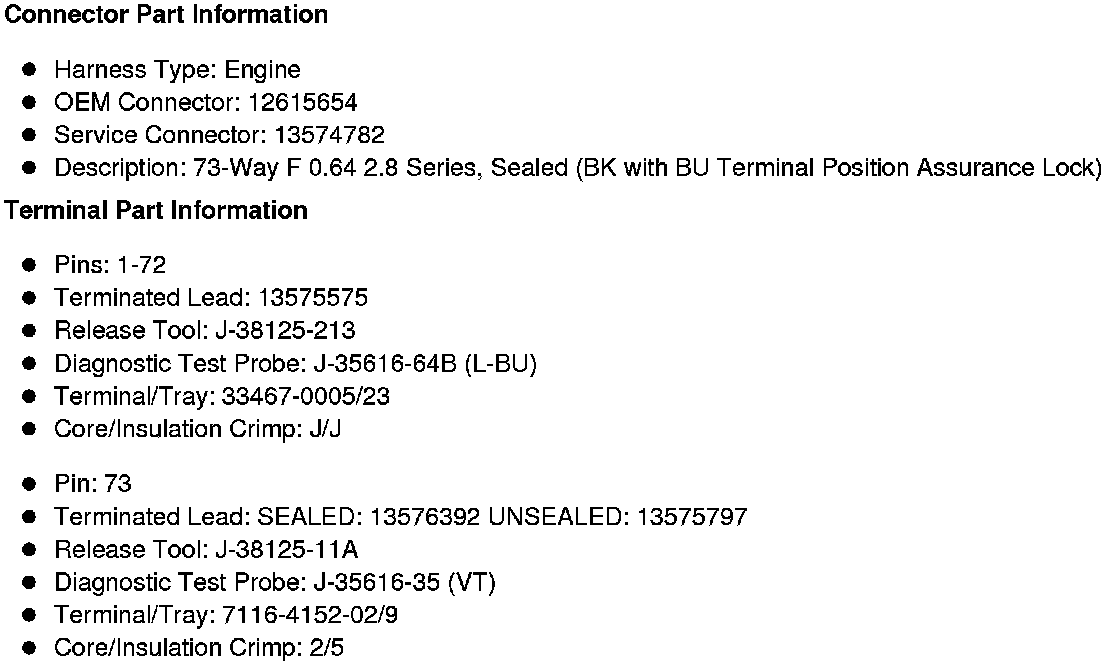Click Release Tool J-38125-11A
The image size is (1120, 666).
point(287,549)
